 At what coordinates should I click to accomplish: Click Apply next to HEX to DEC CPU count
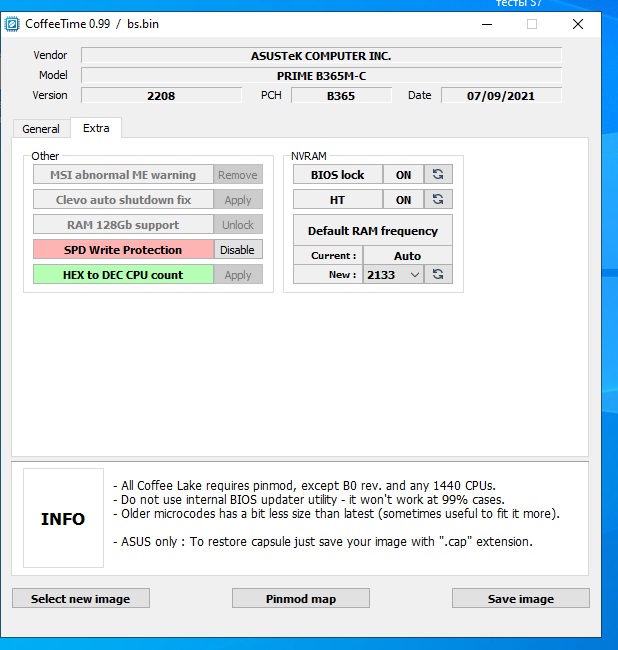tap(238, 275)
